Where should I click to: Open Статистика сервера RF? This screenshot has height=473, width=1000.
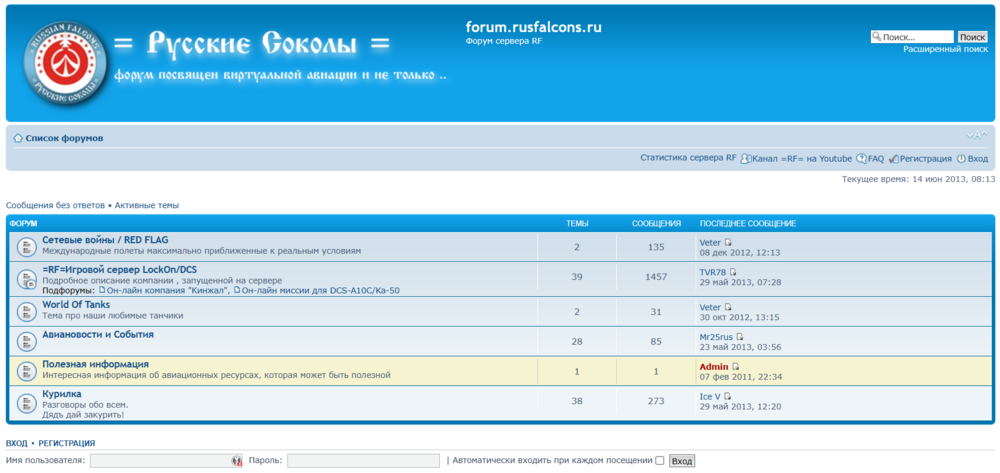click(x=688, y=158)
